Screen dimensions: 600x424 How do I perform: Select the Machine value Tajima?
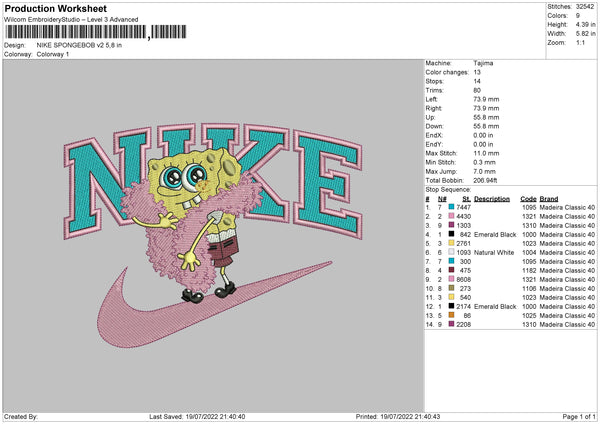(x=483, y=63)
